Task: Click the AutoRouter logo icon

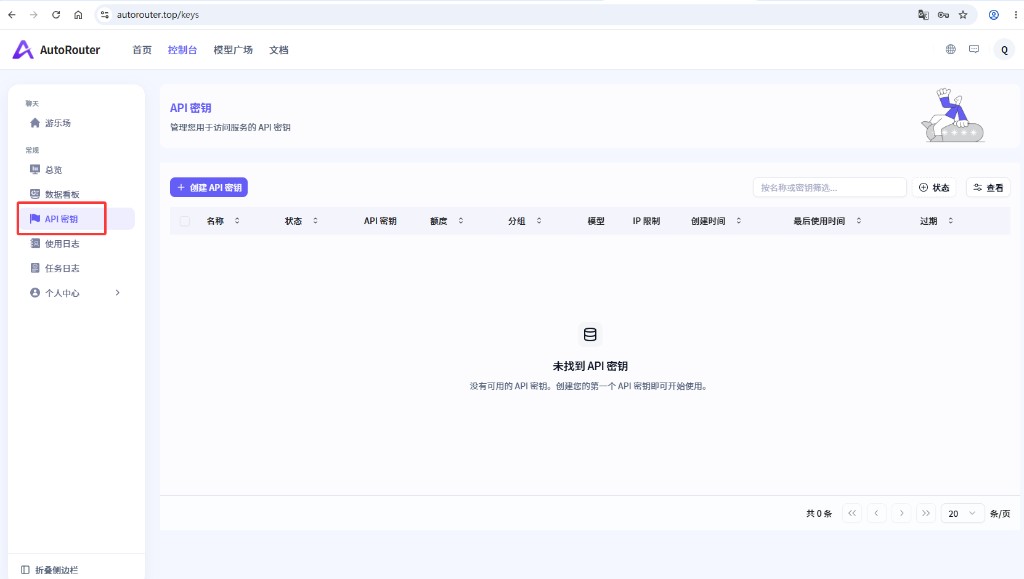Action: coord(23,50)
